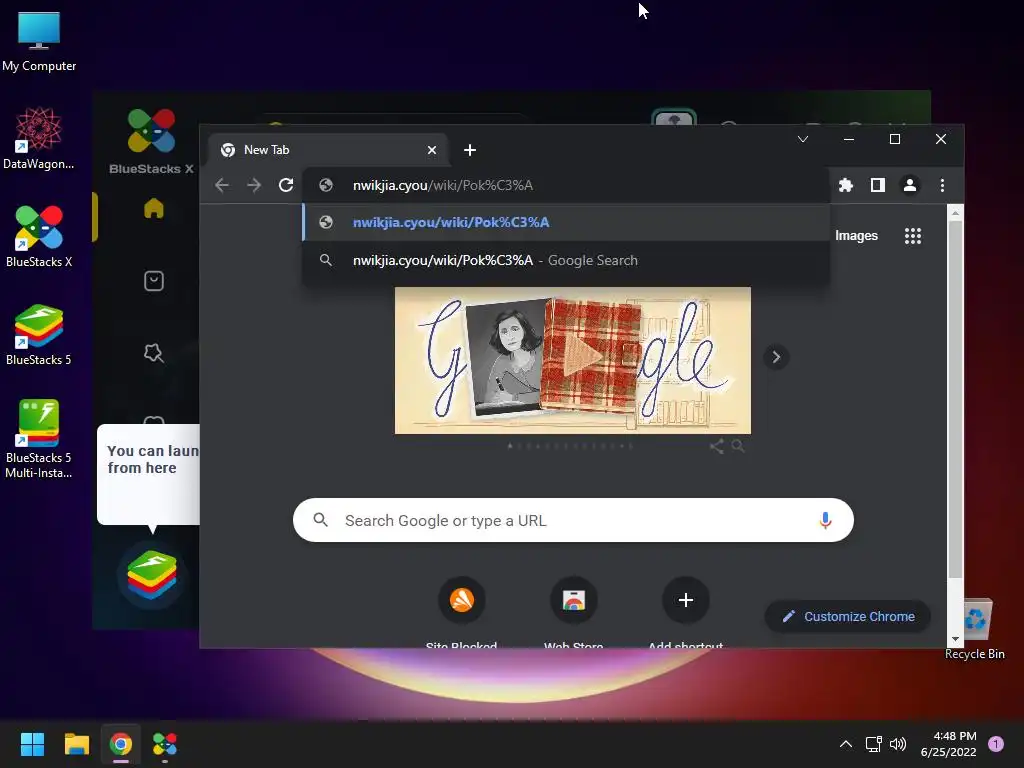The height and width of the screenshot is (768, 1024).
Task: Open the tab search dropdown chevron
Action: coord(803,139)
